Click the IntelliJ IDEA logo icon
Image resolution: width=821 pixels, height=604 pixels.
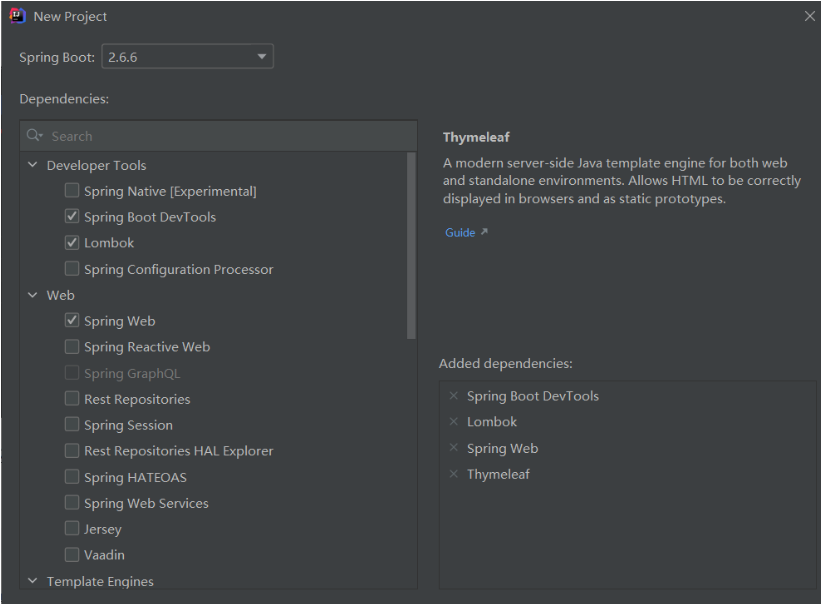[18, 16]
